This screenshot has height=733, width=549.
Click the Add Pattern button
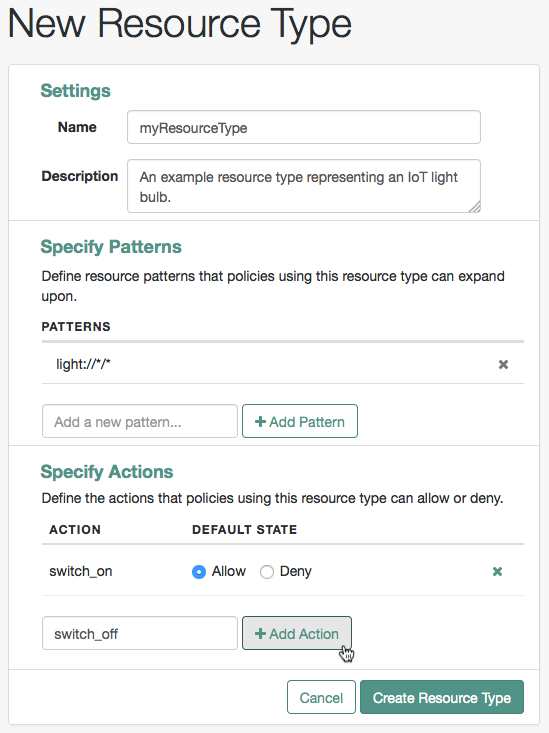point(300,421)
